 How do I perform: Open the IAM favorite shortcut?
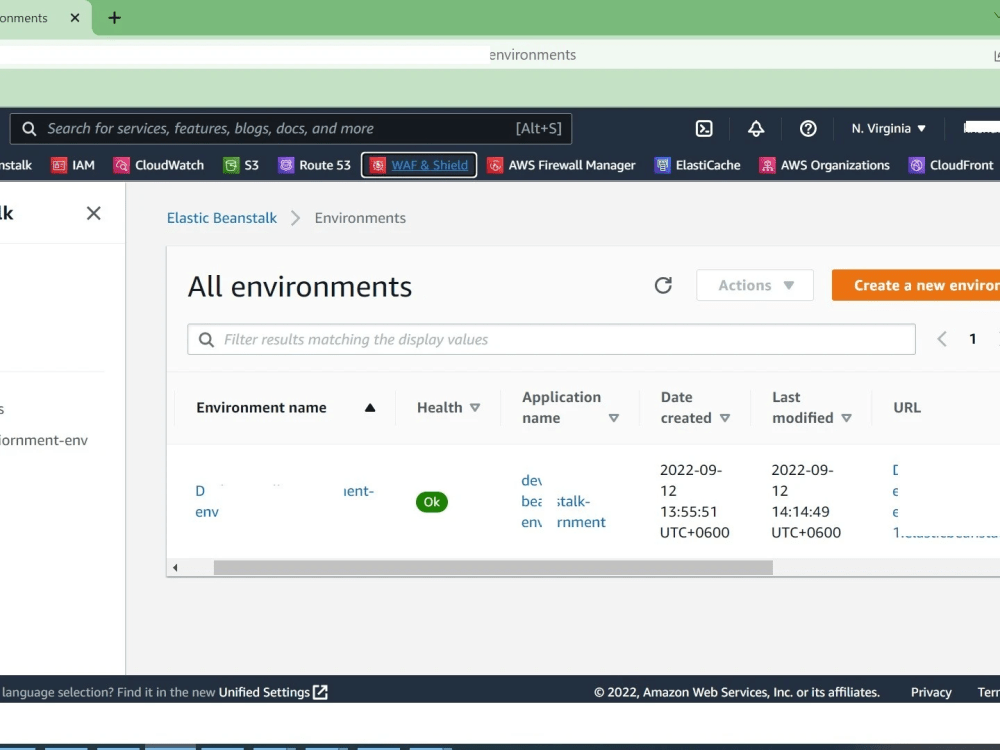[x=73, y=165]
